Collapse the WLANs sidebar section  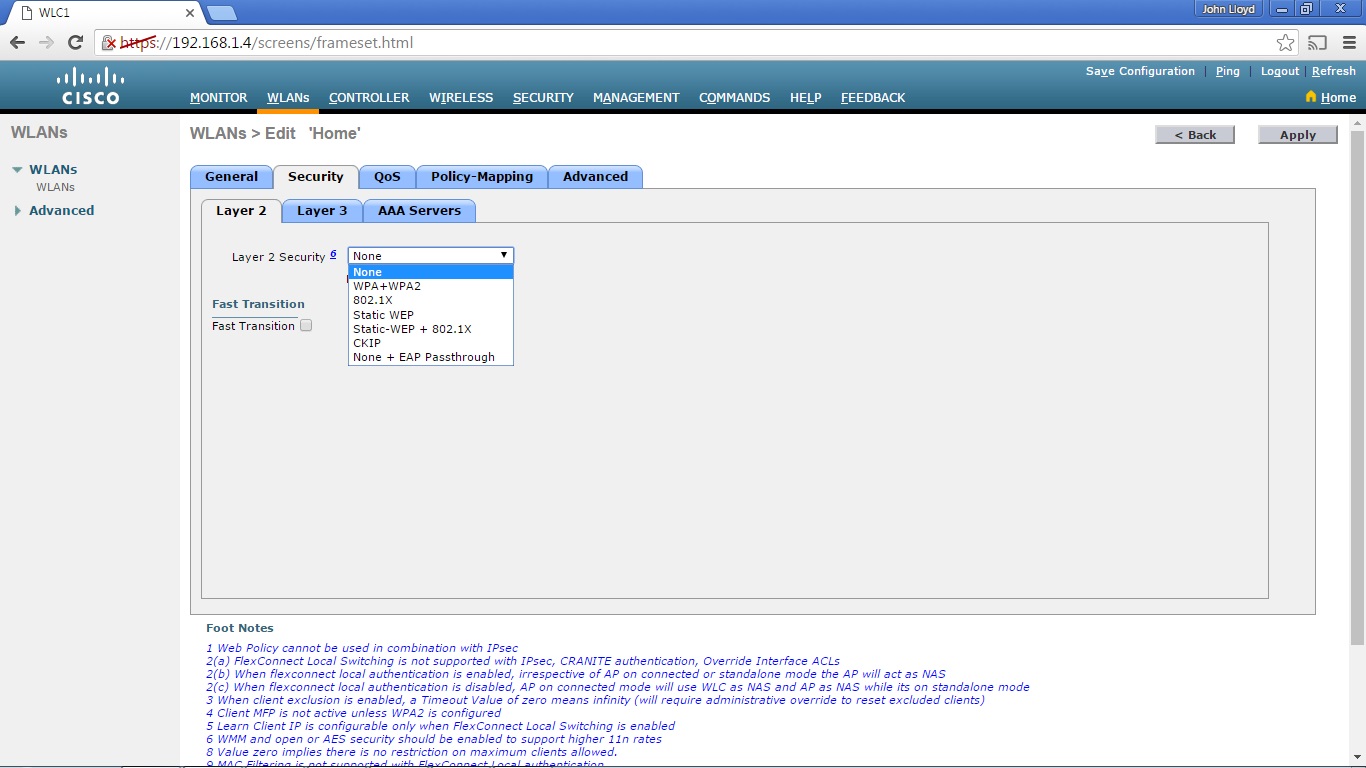(x=17, y=170)
